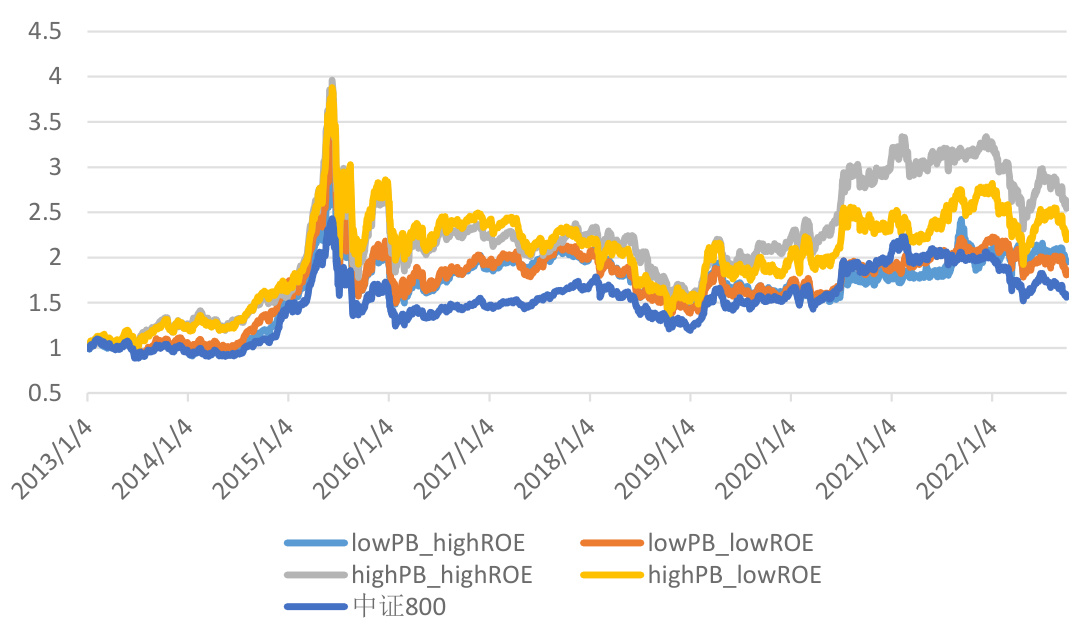1080x630 pixels.
Task: Select the lowPB_lowROE legend label
Action: [731, 543]
